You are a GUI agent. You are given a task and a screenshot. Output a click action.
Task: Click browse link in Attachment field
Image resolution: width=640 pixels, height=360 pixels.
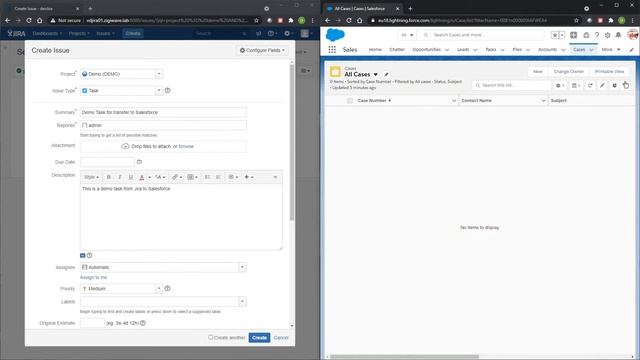186,146
